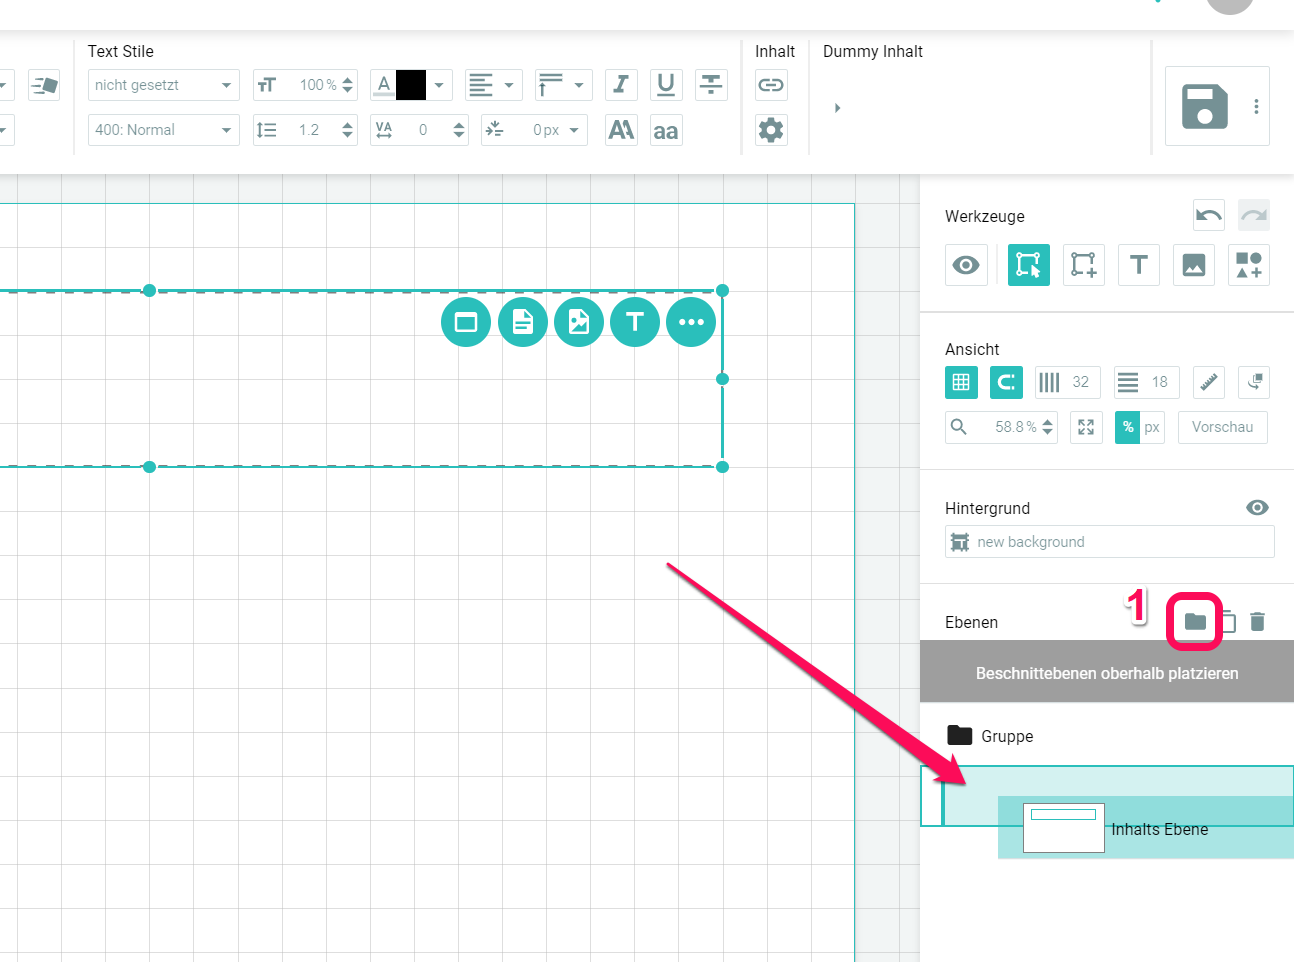This screenshot has height=962, width=1294.
Task: Adjust the font size stepper arrows
Action: 348,85
